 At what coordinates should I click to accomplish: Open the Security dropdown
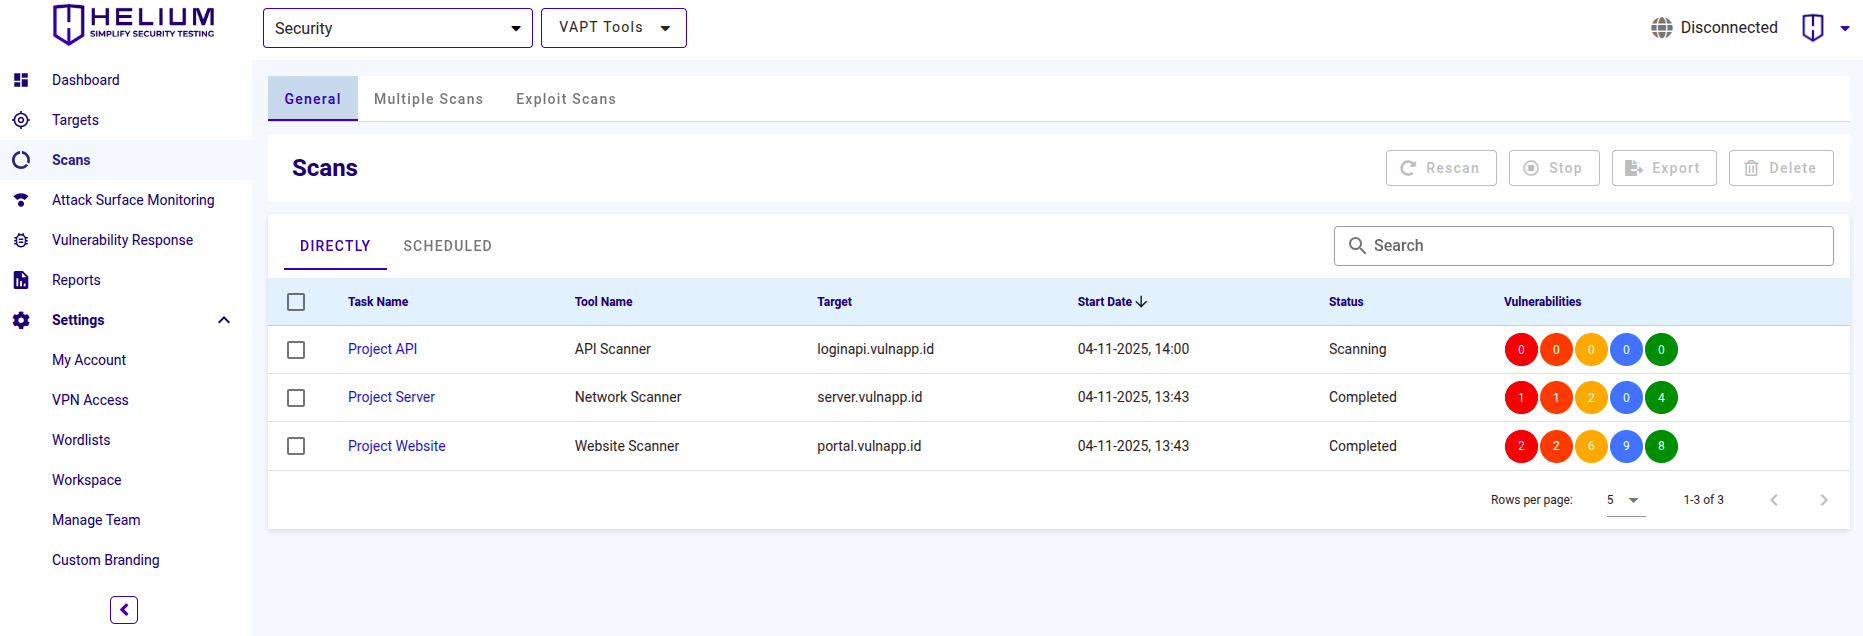point(397,28)
